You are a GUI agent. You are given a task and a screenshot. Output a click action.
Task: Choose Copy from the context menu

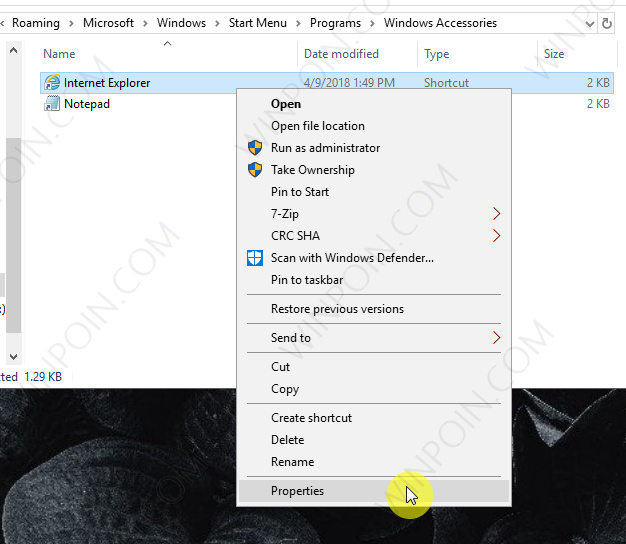click(x=374, y=389)
